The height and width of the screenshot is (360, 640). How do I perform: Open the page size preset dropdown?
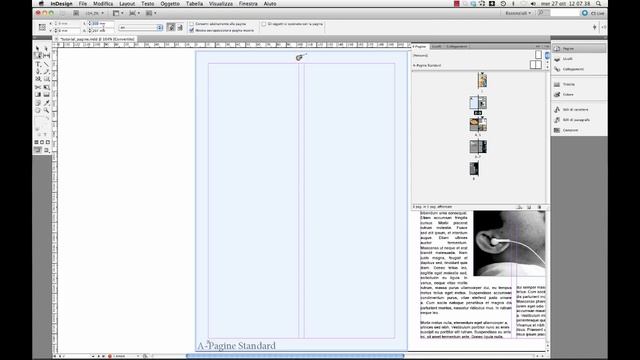pos(141,27)
